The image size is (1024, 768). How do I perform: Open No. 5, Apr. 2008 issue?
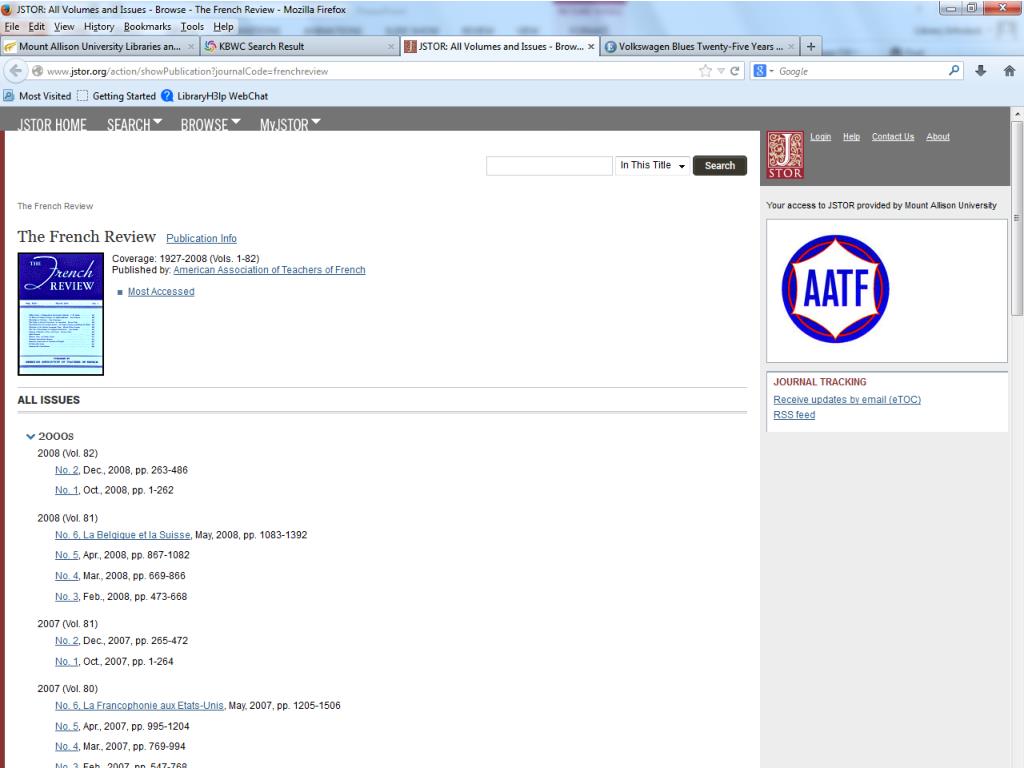[x=67, y=555]
